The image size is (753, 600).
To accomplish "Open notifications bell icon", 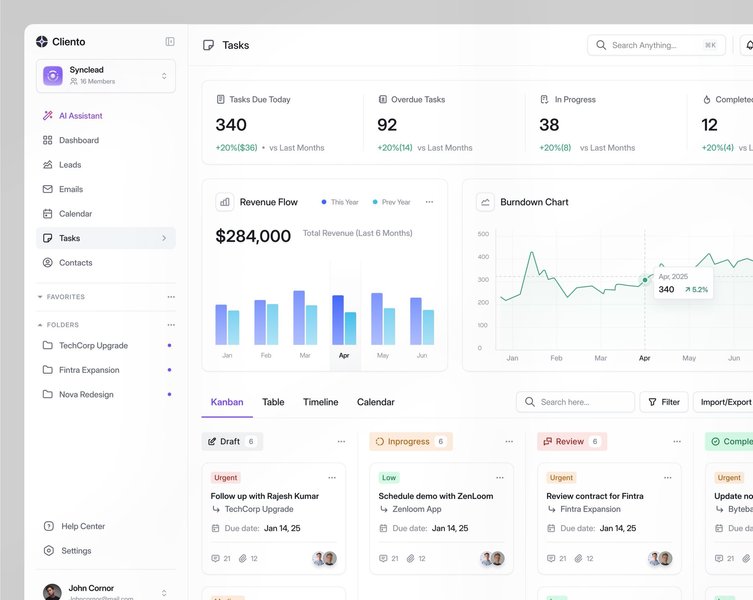I will pyautogui.click(x=748, y=45).
